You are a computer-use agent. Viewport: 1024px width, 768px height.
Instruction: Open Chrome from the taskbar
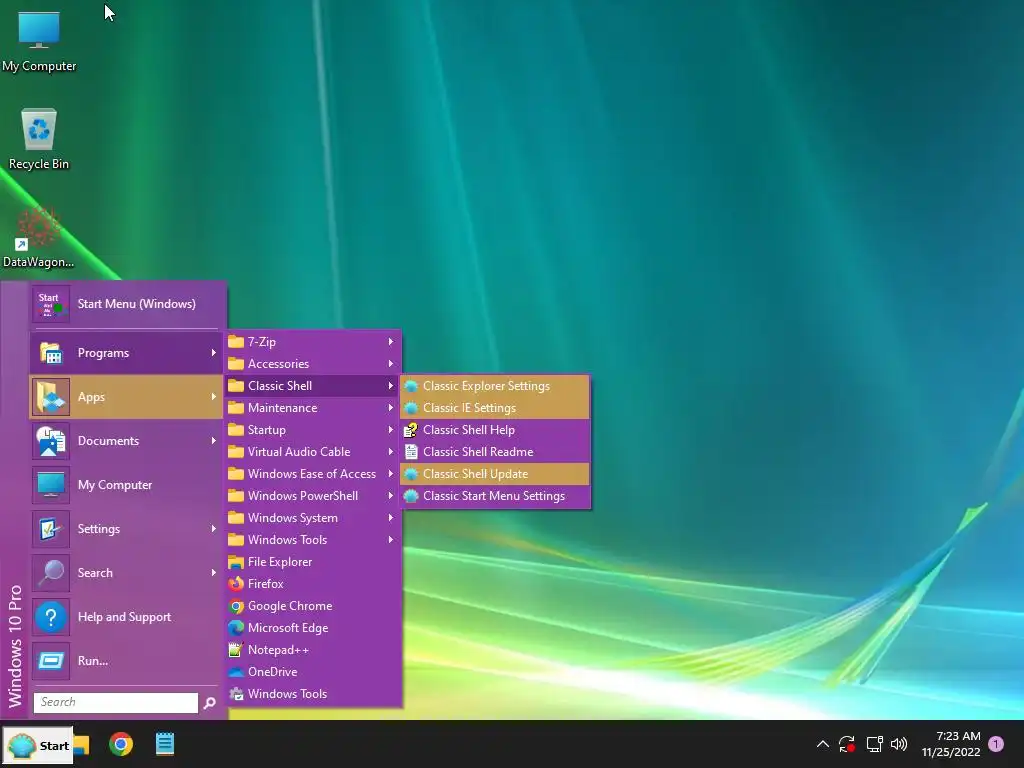(121, 744)
